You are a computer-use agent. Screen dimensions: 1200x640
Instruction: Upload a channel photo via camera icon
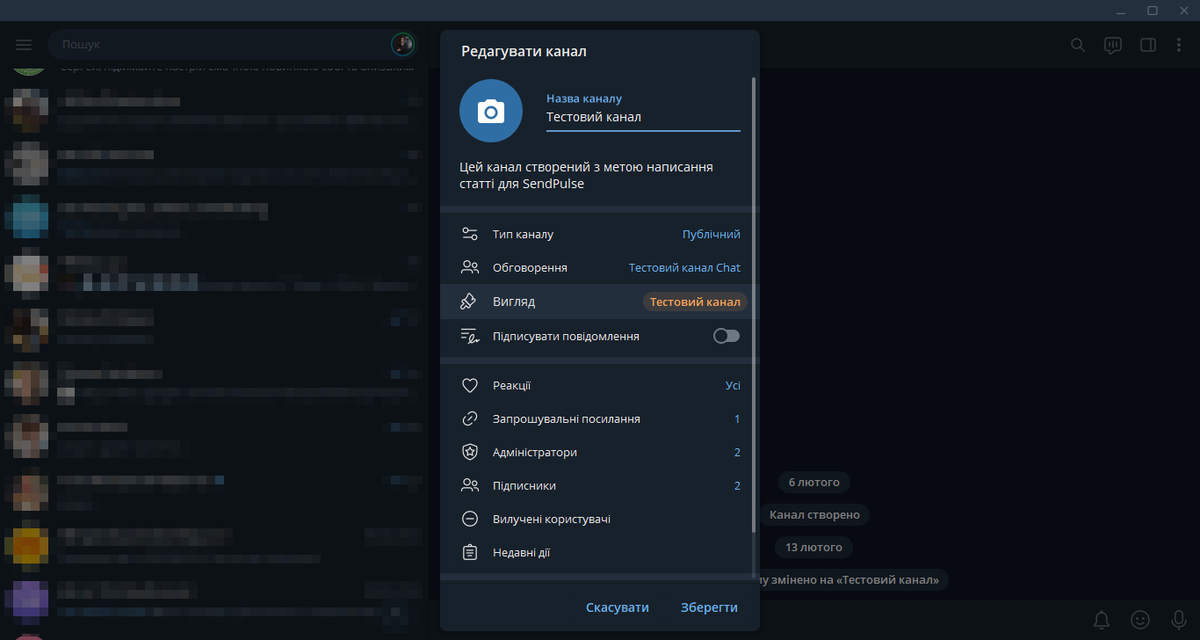[x=490, y=110]
